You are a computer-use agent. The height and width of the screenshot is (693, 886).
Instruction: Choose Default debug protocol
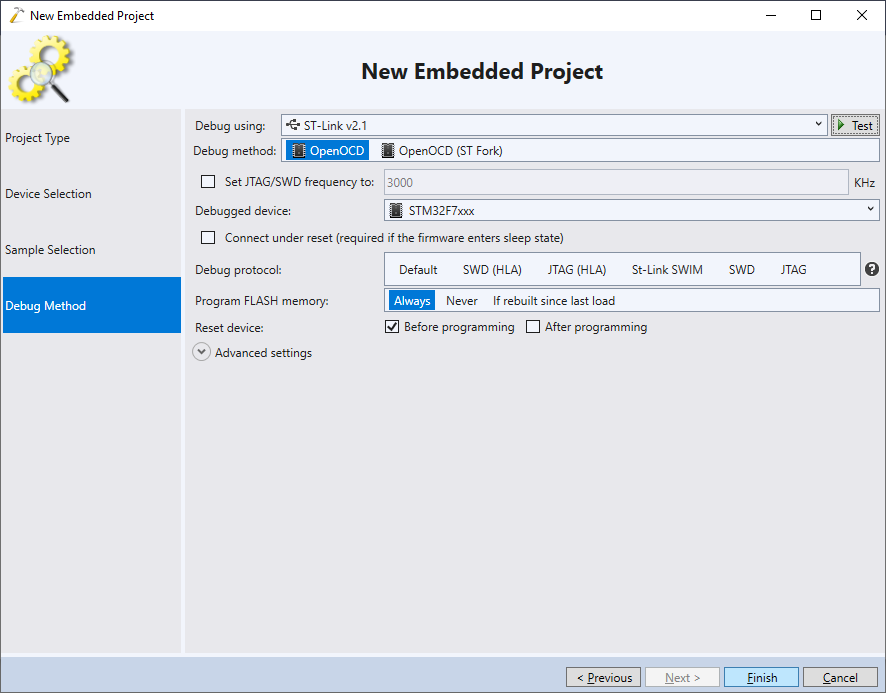(x=418, y=270)
